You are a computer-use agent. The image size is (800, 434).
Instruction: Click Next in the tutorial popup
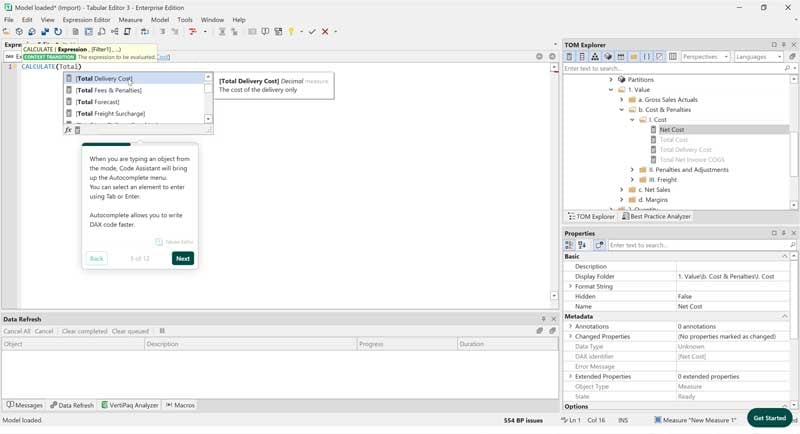tap(183, 259)
